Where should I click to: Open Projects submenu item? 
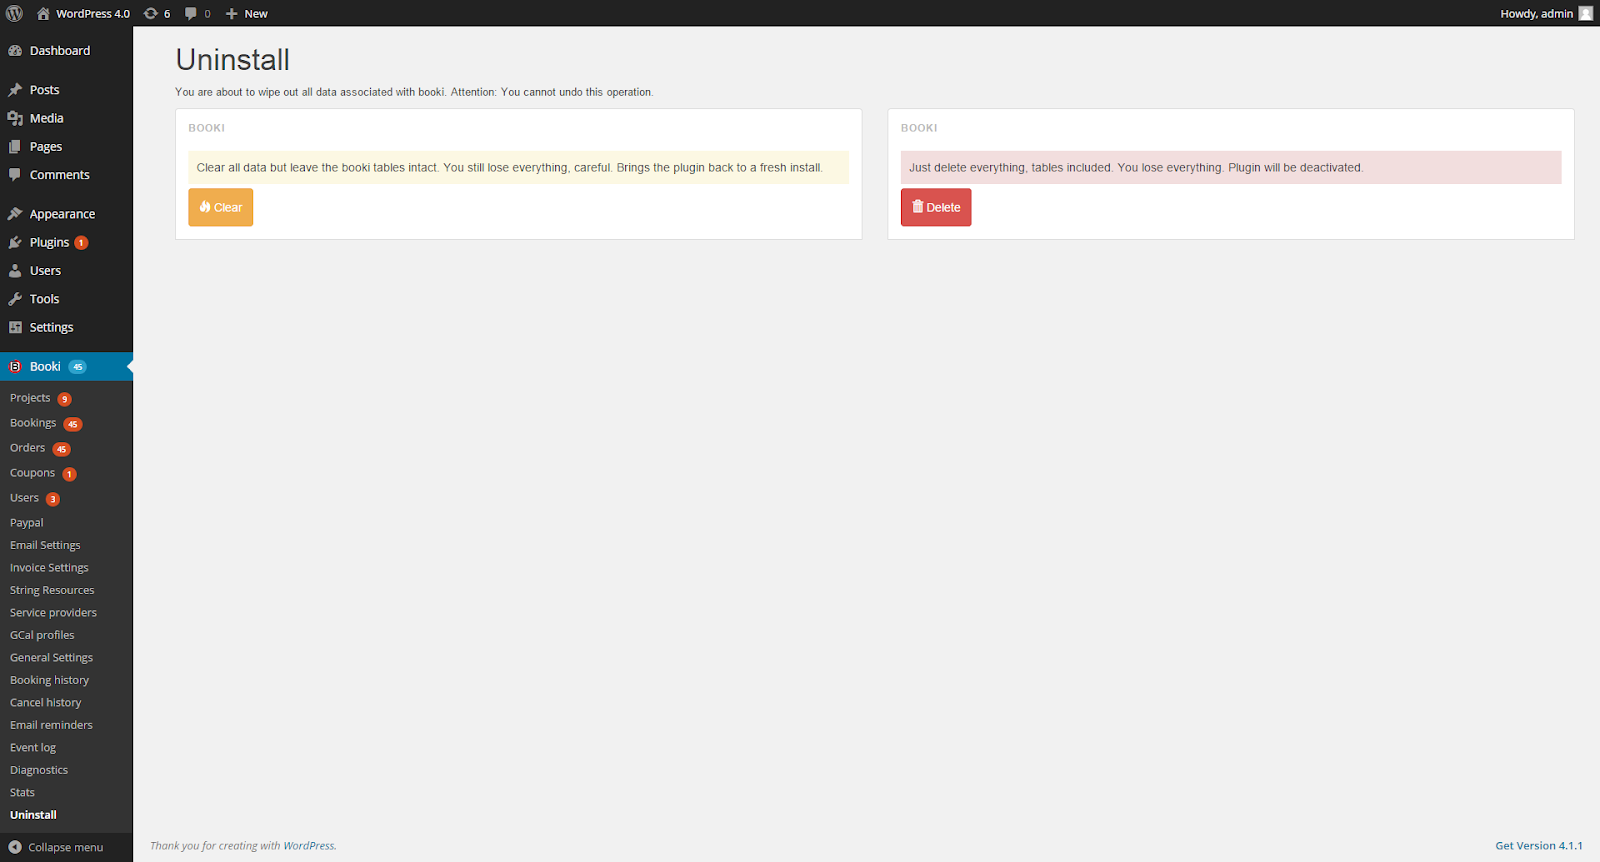30,398
